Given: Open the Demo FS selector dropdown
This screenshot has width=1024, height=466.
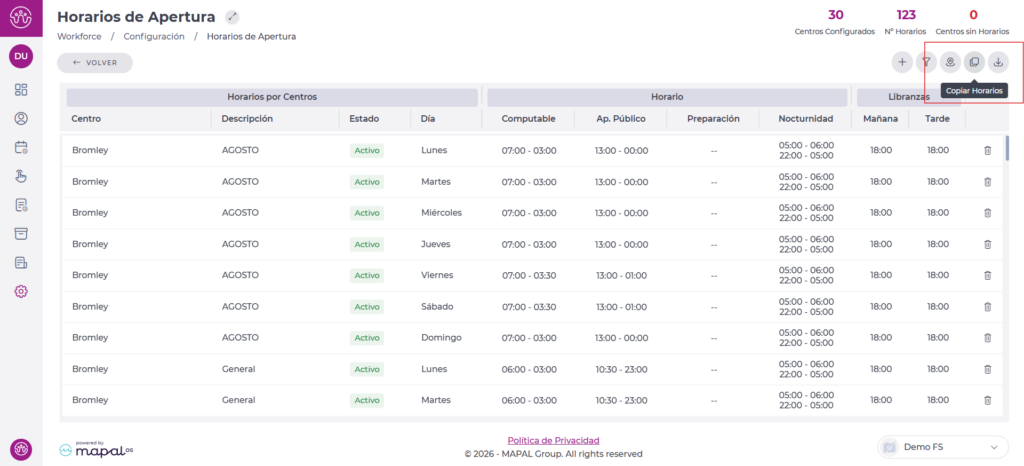Looking at the screenshot, I should pos(942,447).
